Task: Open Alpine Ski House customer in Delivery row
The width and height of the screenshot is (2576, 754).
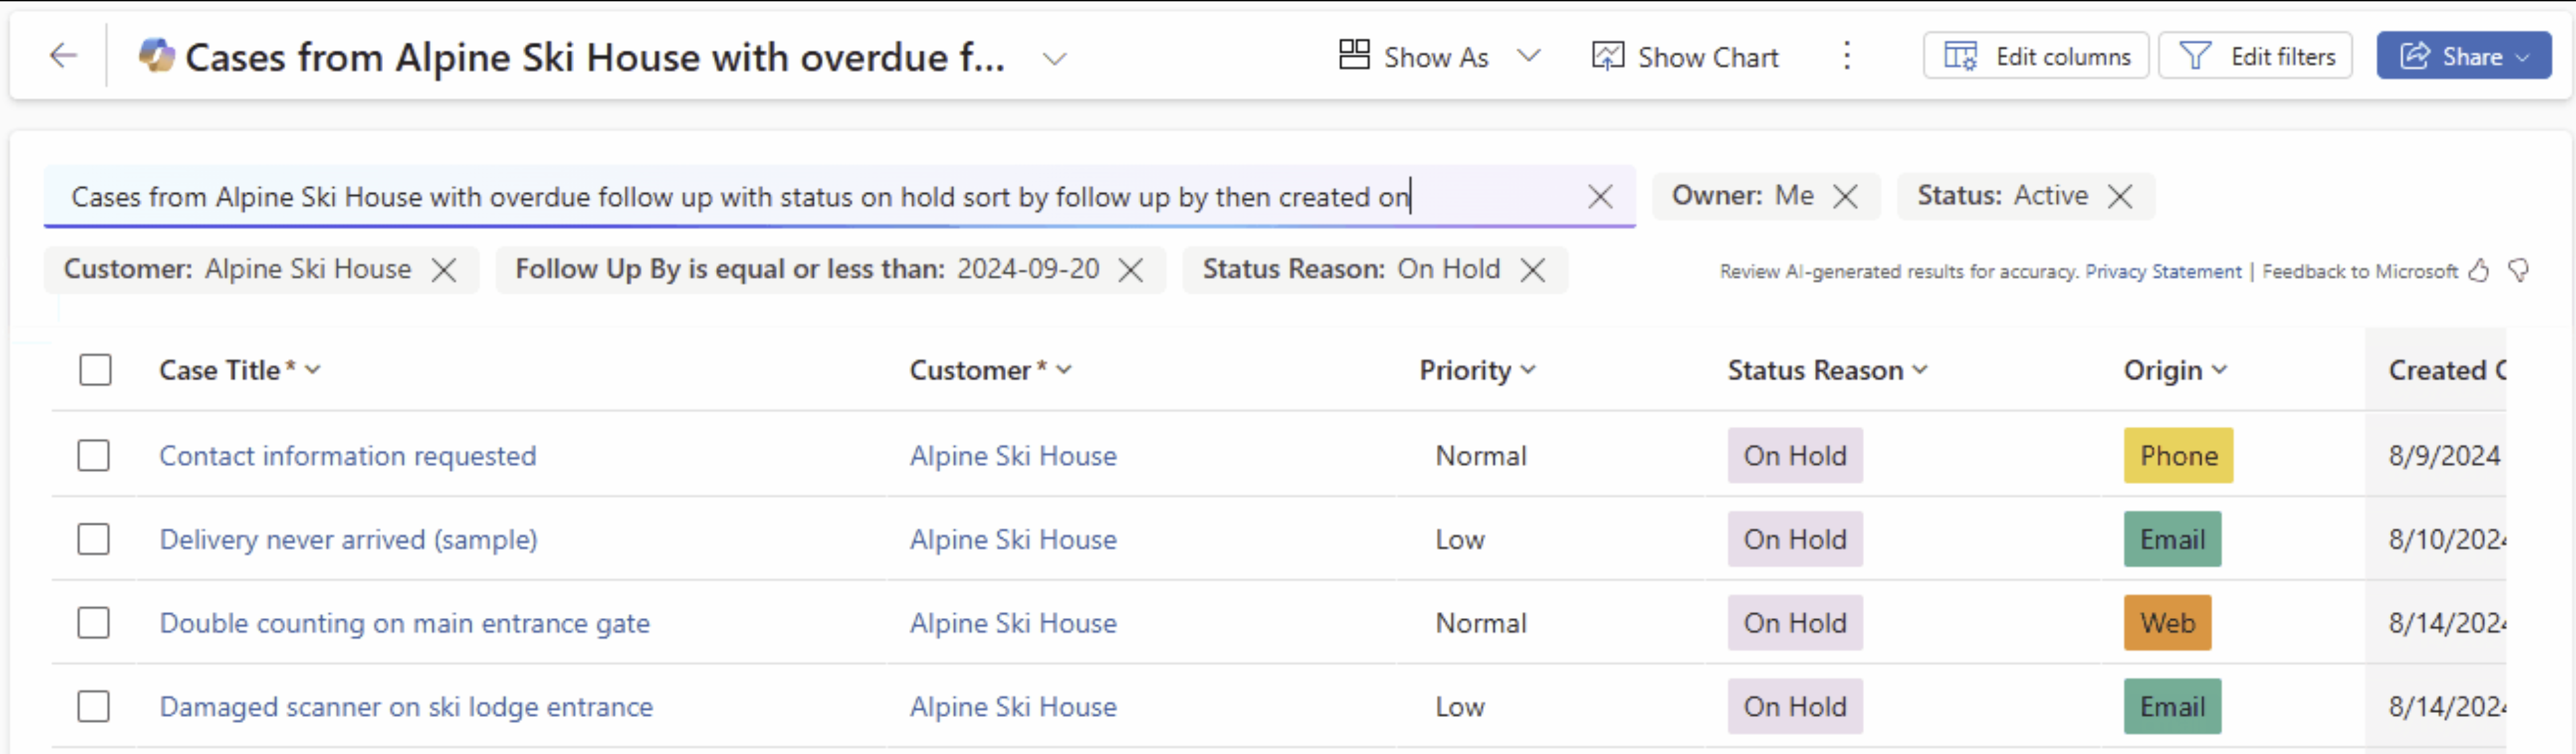Action: coord(1013,540)
